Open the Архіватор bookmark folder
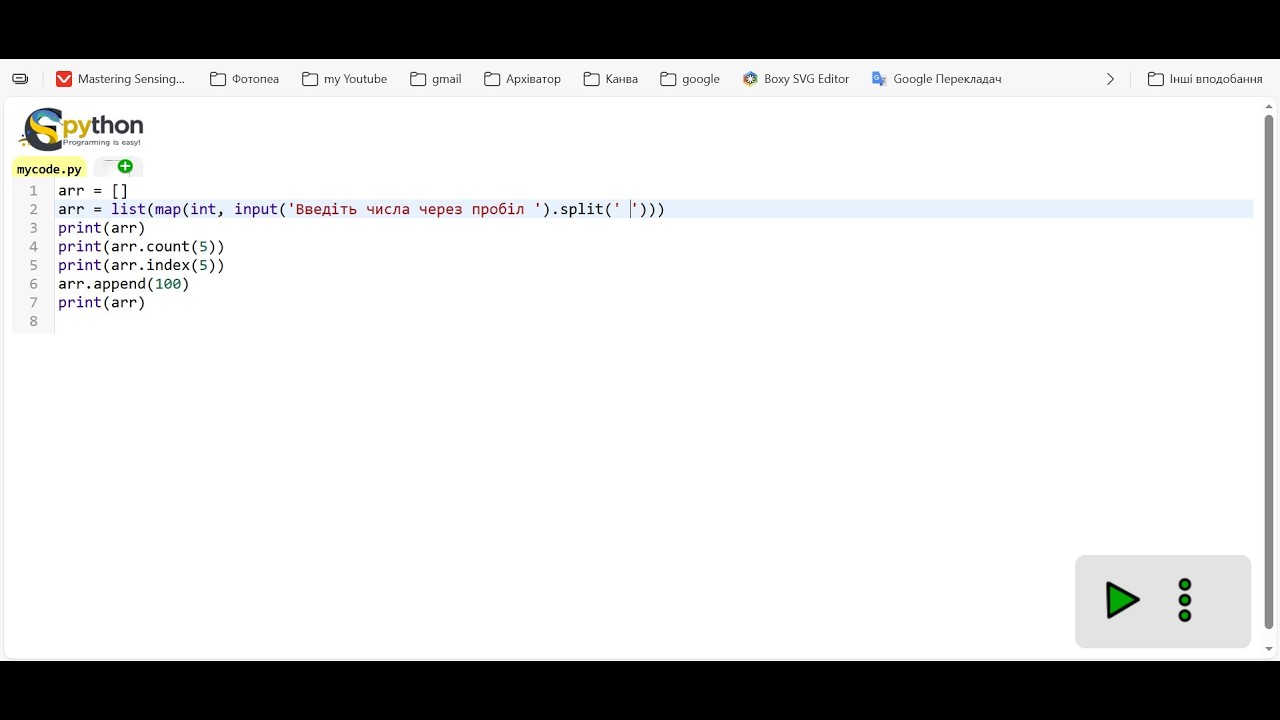The image size is (1280, 720). [x=523, y=79]
